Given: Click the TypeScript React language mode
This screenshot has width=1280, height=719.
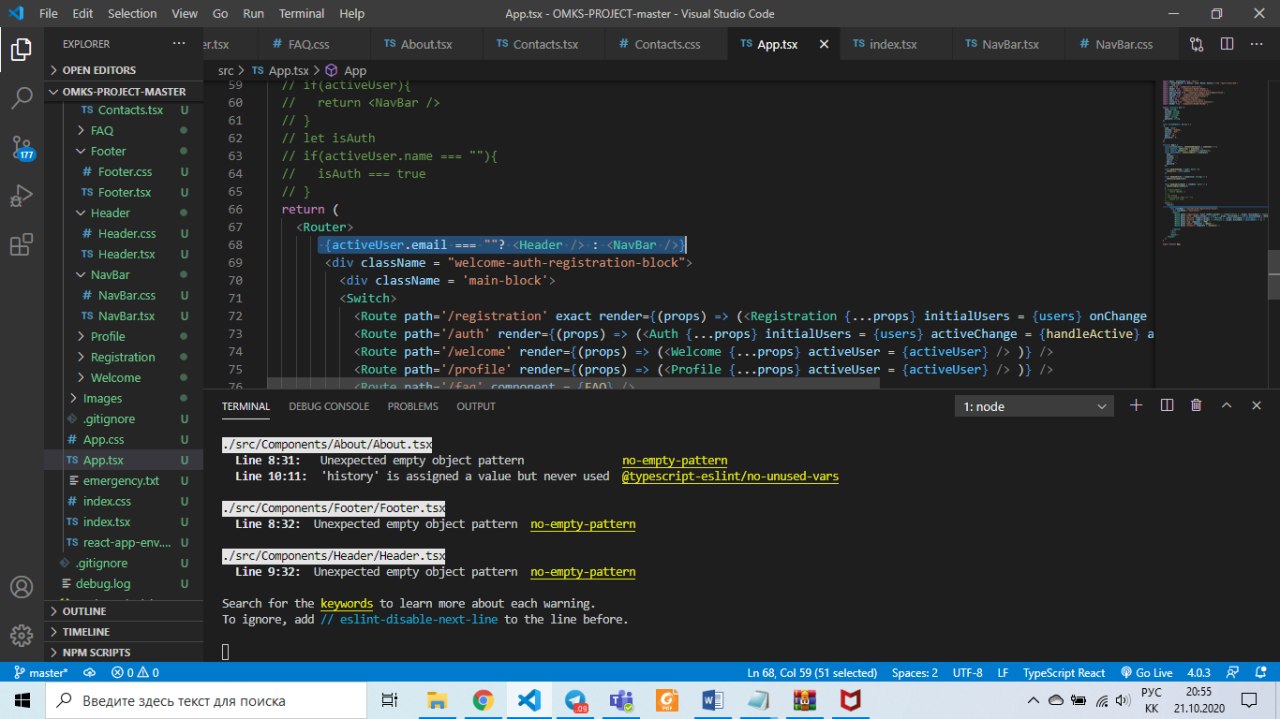Looking at the screenshot, I should 1063,673.
